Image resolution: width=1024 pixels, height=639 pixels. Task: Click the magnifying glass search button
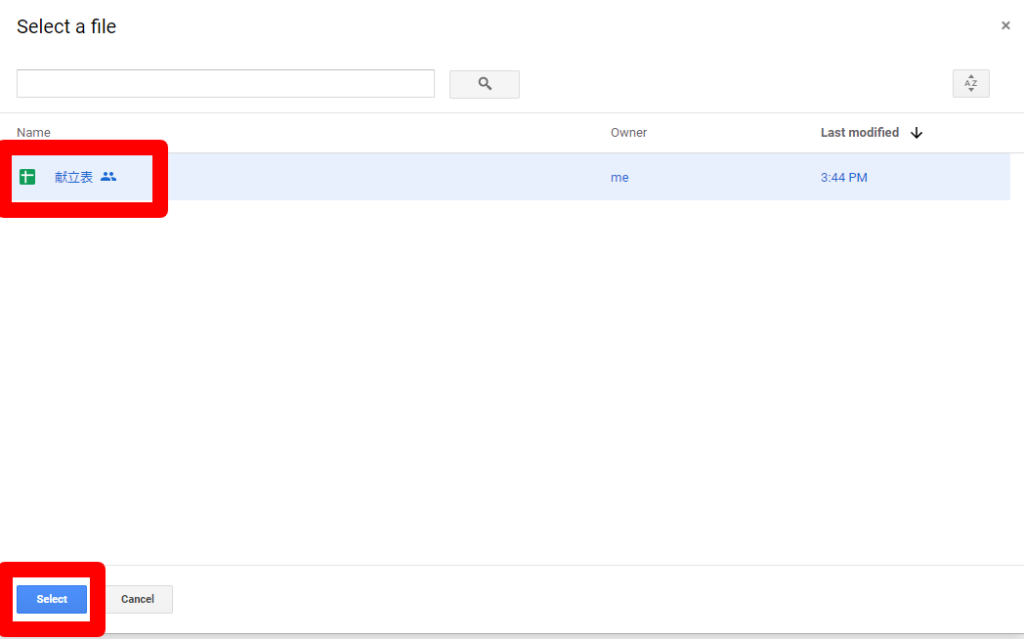coord(484,84)
